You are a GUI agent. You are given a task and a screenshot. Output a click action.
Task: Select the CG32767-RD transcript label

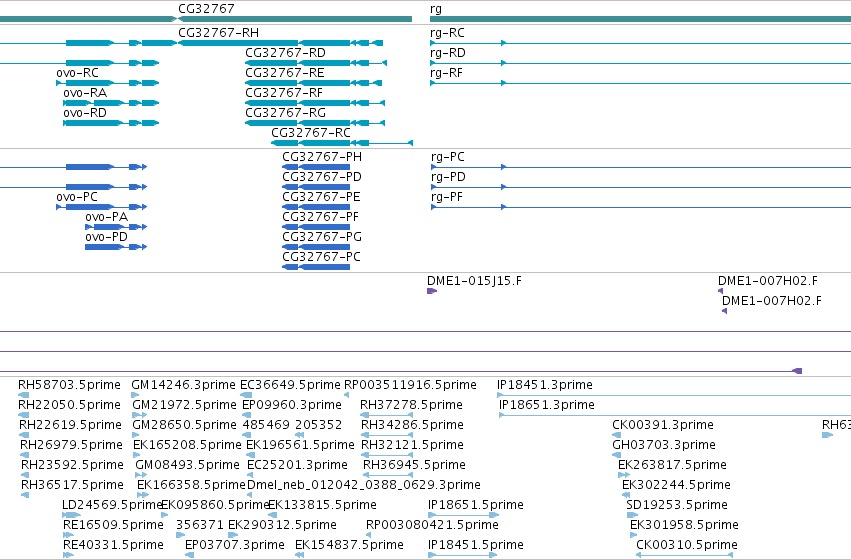click(x=285, y=53)
